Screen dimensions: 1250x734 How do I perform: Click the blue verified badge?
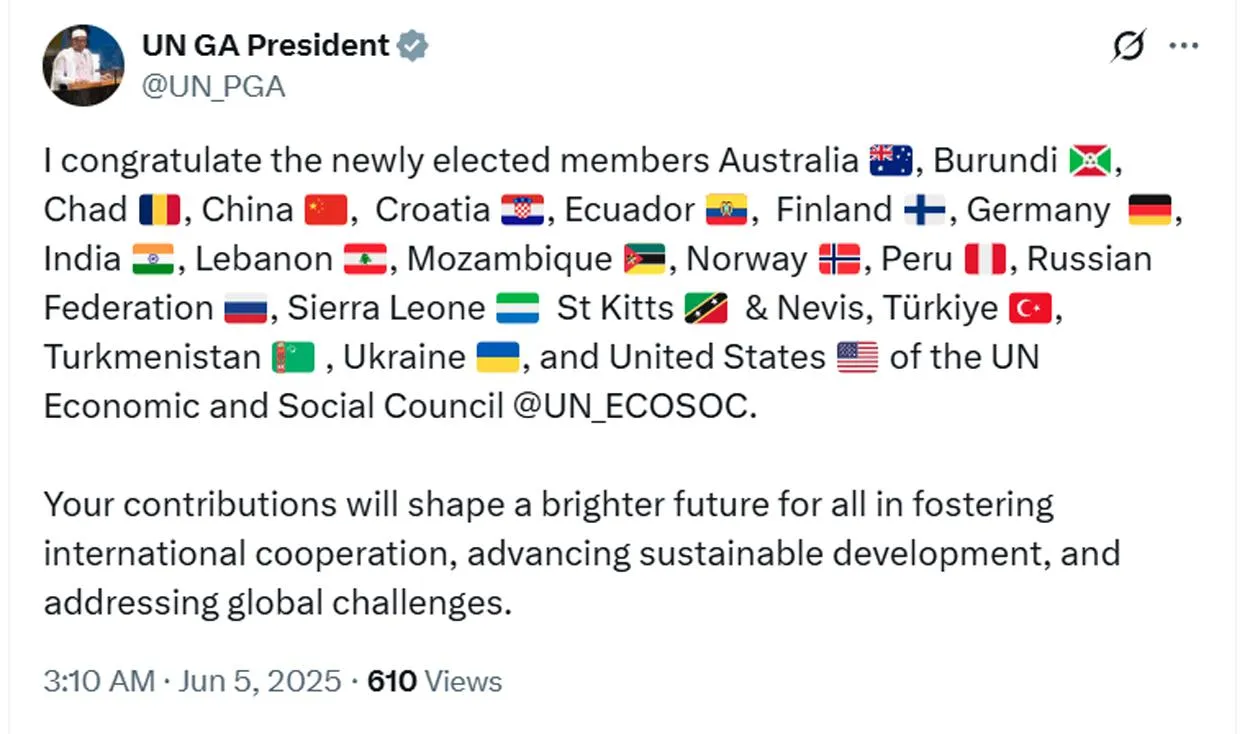pyautogui.click(x=413, y=46)
